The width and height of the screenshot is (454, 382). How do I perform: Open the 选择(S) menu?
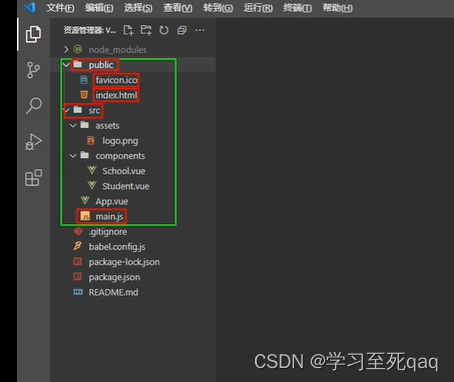[138, 8]
